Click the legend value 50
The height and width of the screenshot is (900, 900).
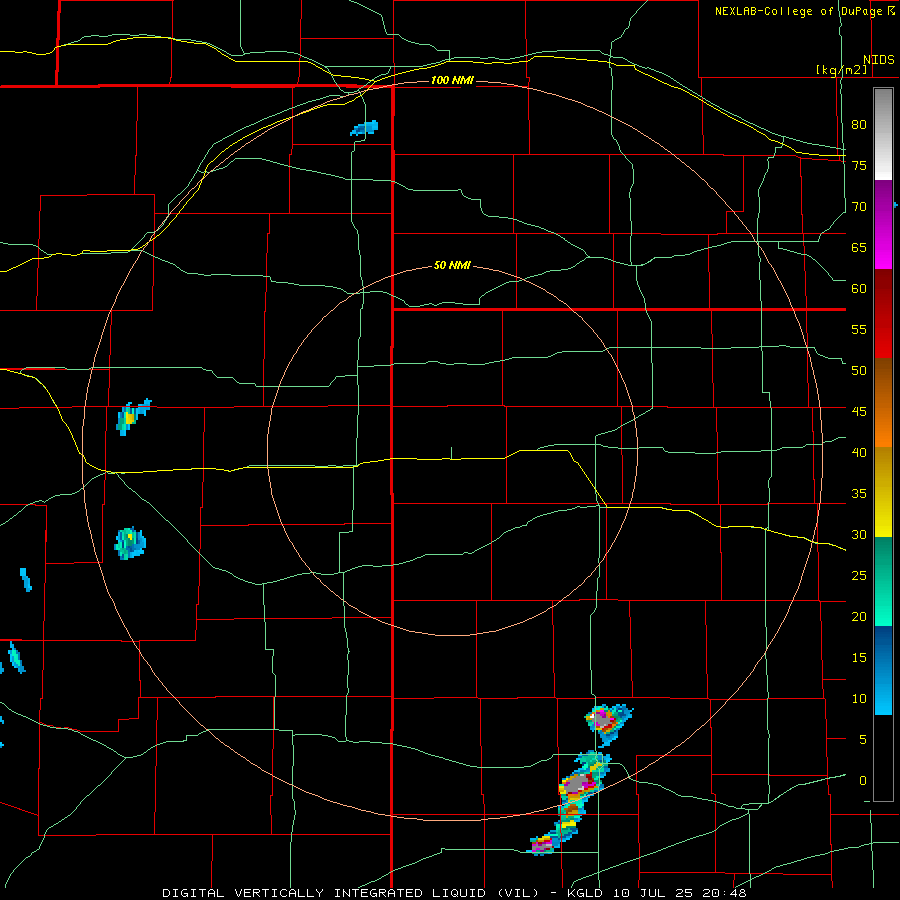(859, 371)
